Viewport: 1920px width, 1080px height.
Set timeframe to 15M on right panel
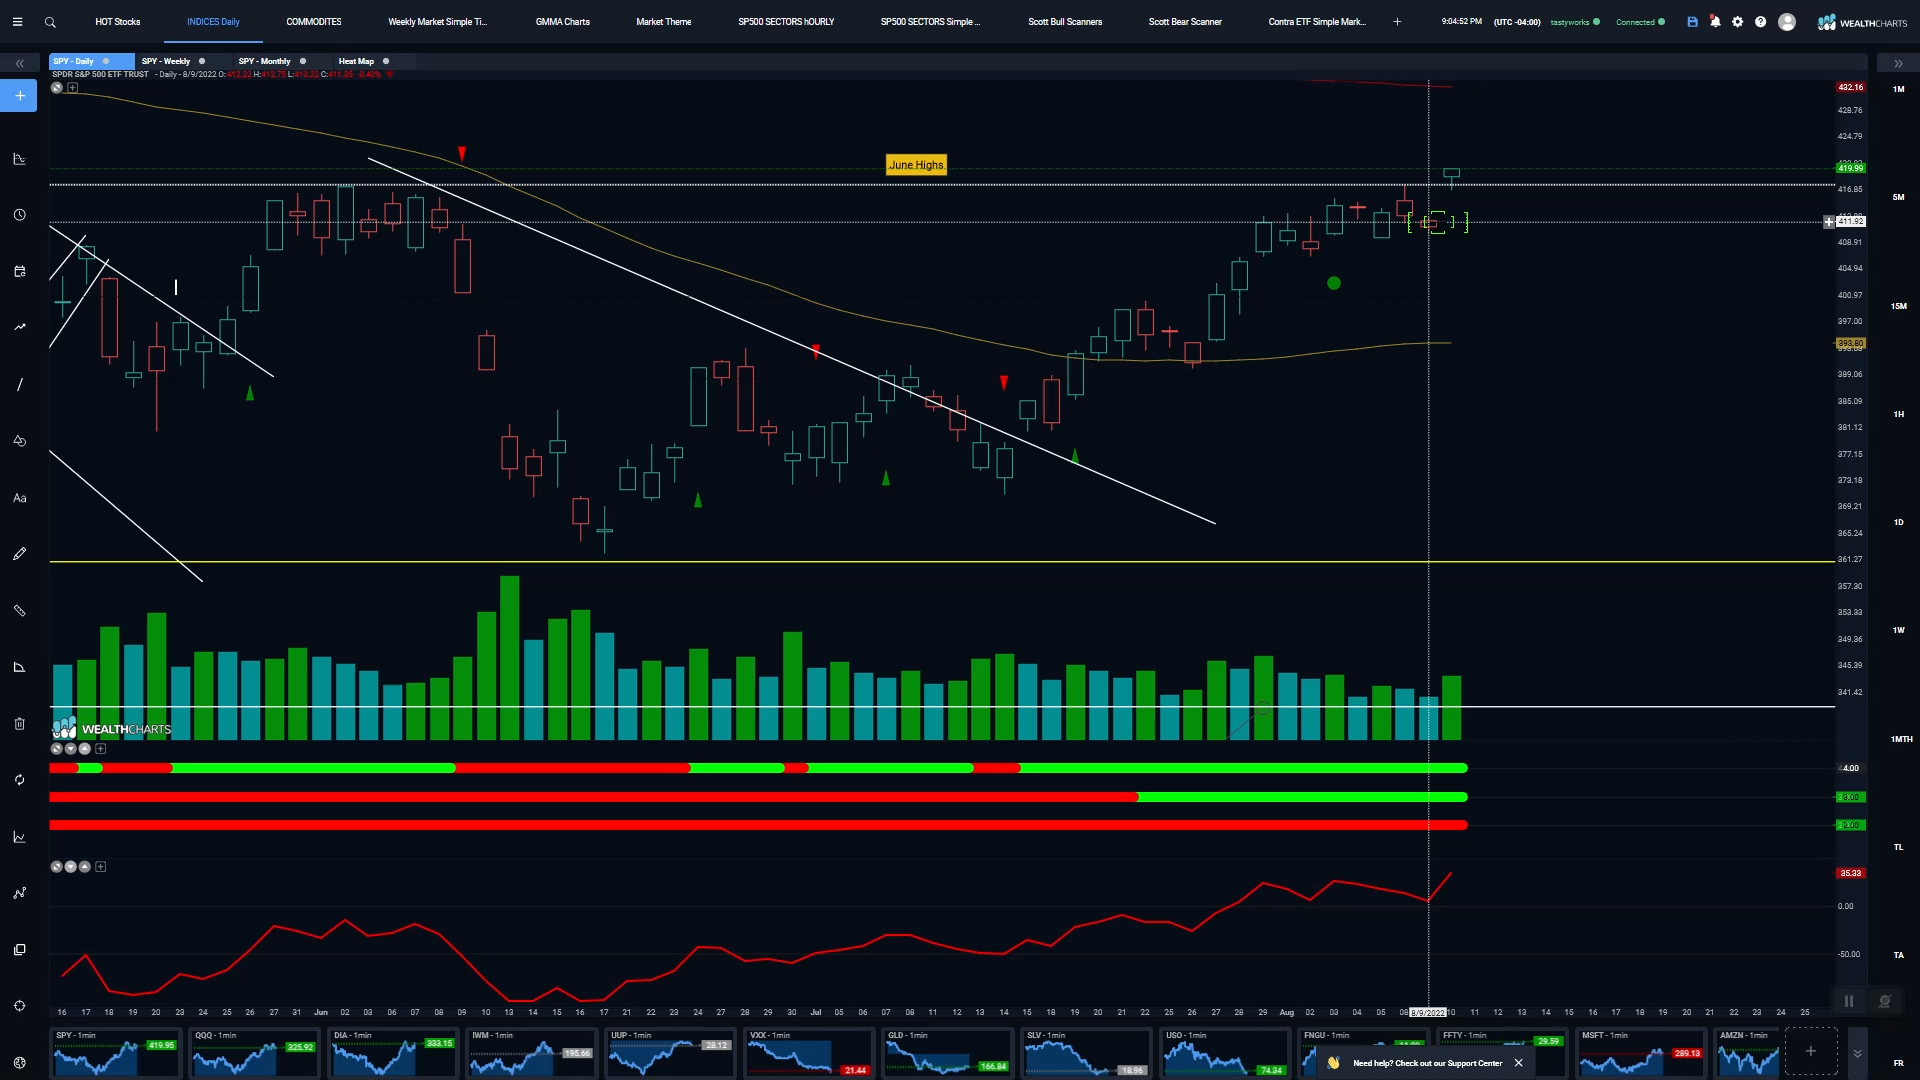coord(1898,306)
